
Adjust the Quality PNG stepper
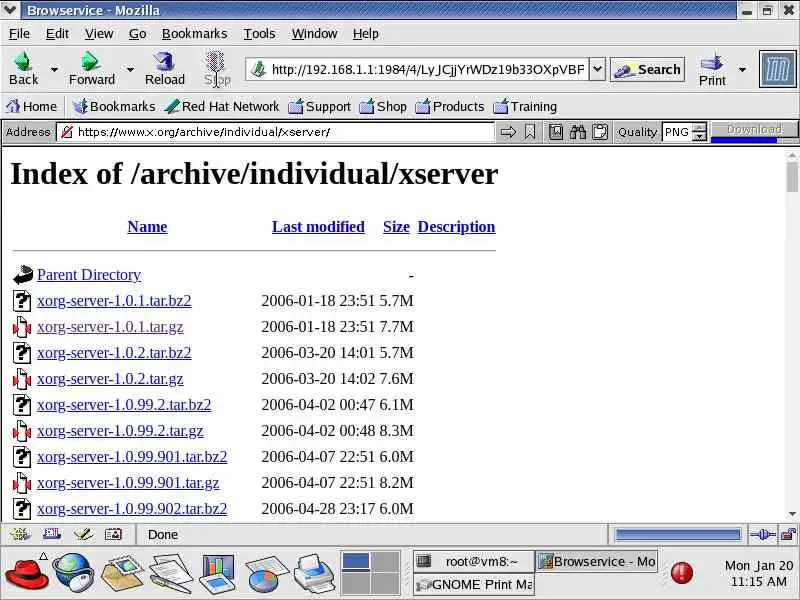tap(701, 132)
